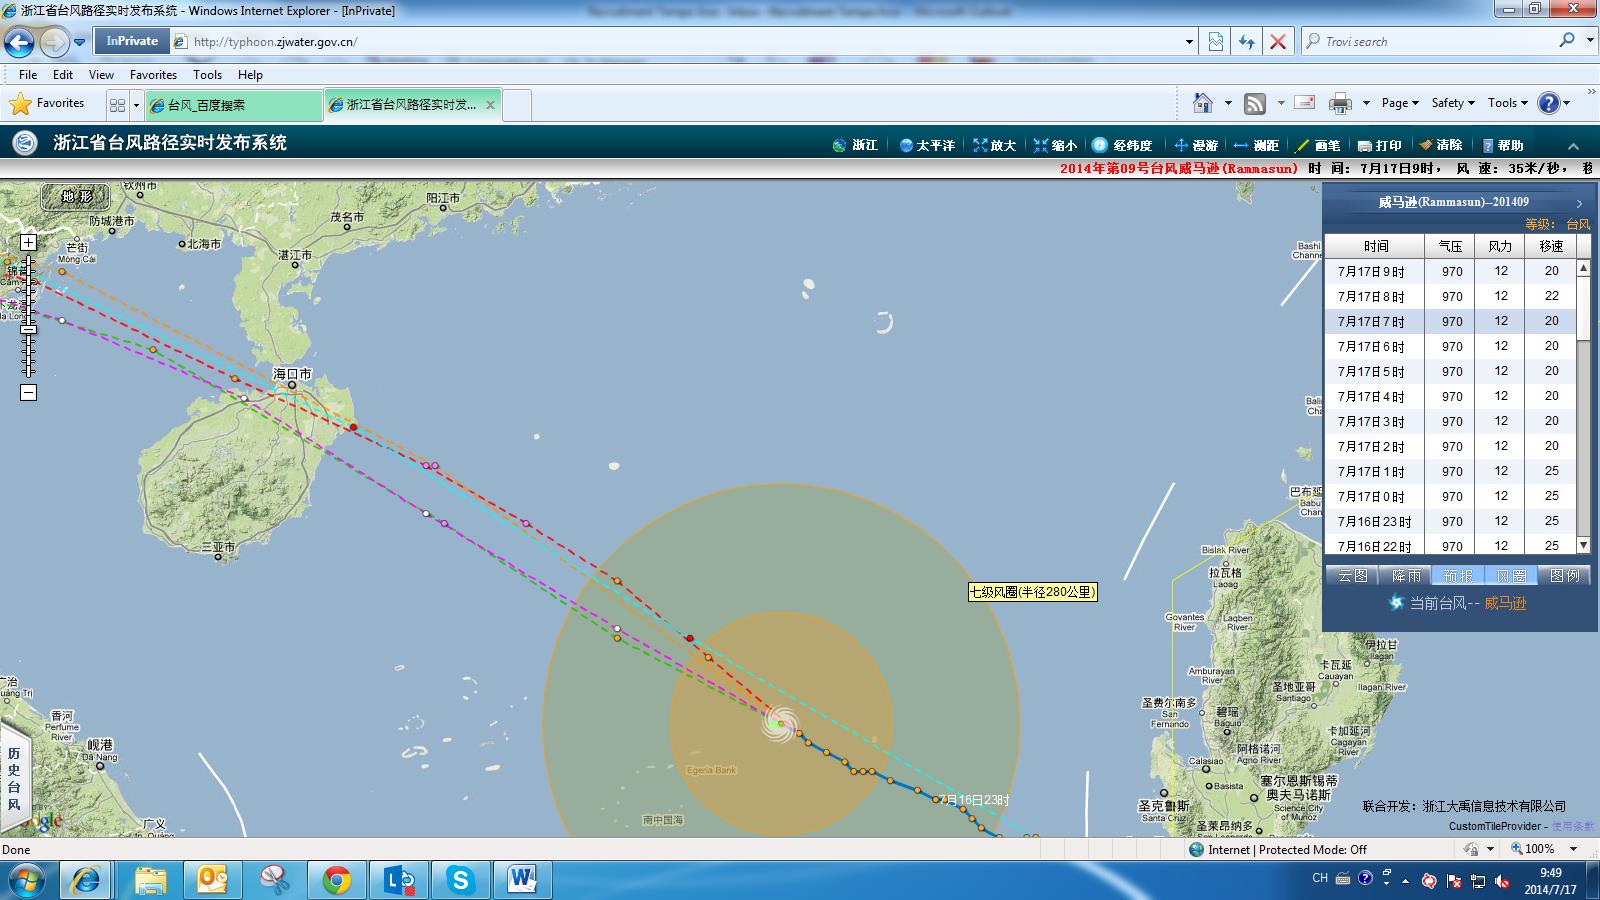Toggle the 风圈 wind circle layer
This screenshot has width=1600, height=900.
click(1511, 576)
